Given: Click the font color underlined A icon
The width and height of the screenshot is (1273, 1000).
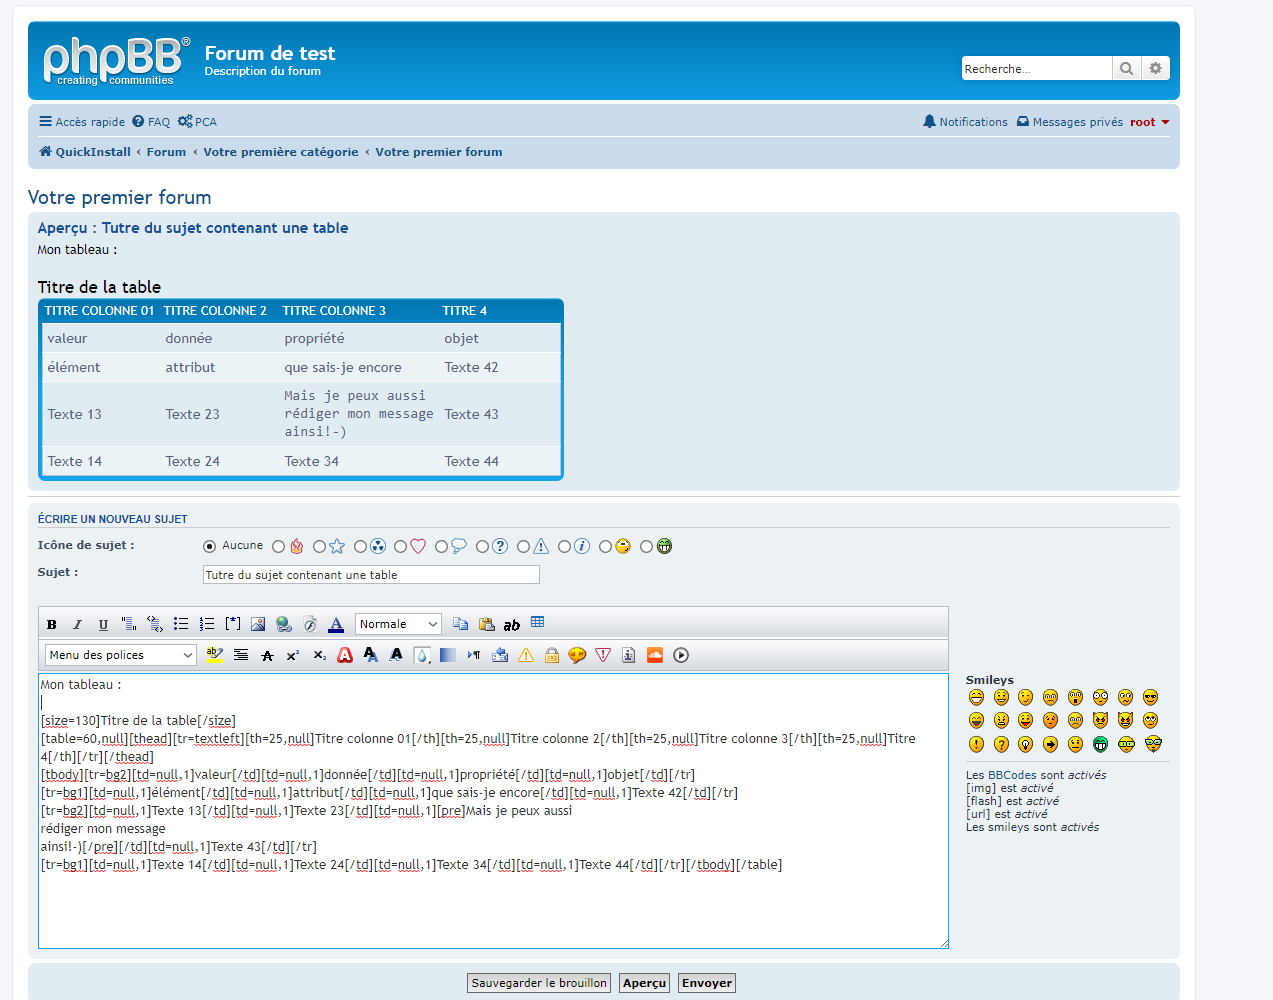Looking at the screenshot, I should pos(336,624).
